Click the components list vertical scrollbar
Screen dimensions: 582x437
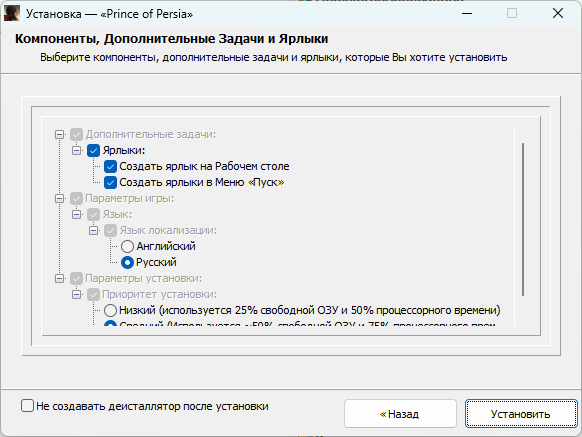523,219
